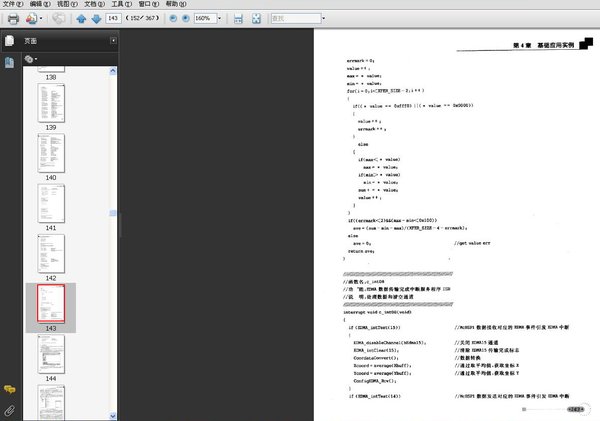This screenshot has height=421, width=600.
Task: Click the page count text (152 / 367)
Action: pos(142,18)
